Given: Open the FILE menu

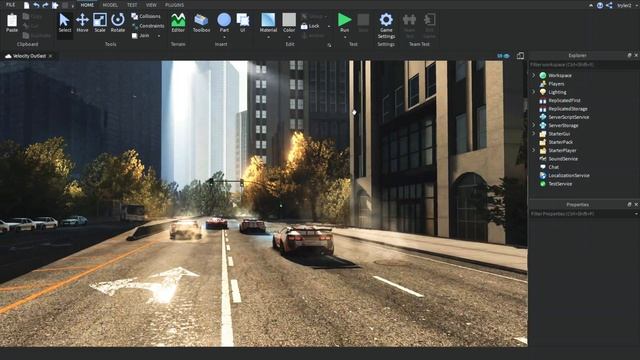Looking at the screenshot, I should [x=11, y=5].
